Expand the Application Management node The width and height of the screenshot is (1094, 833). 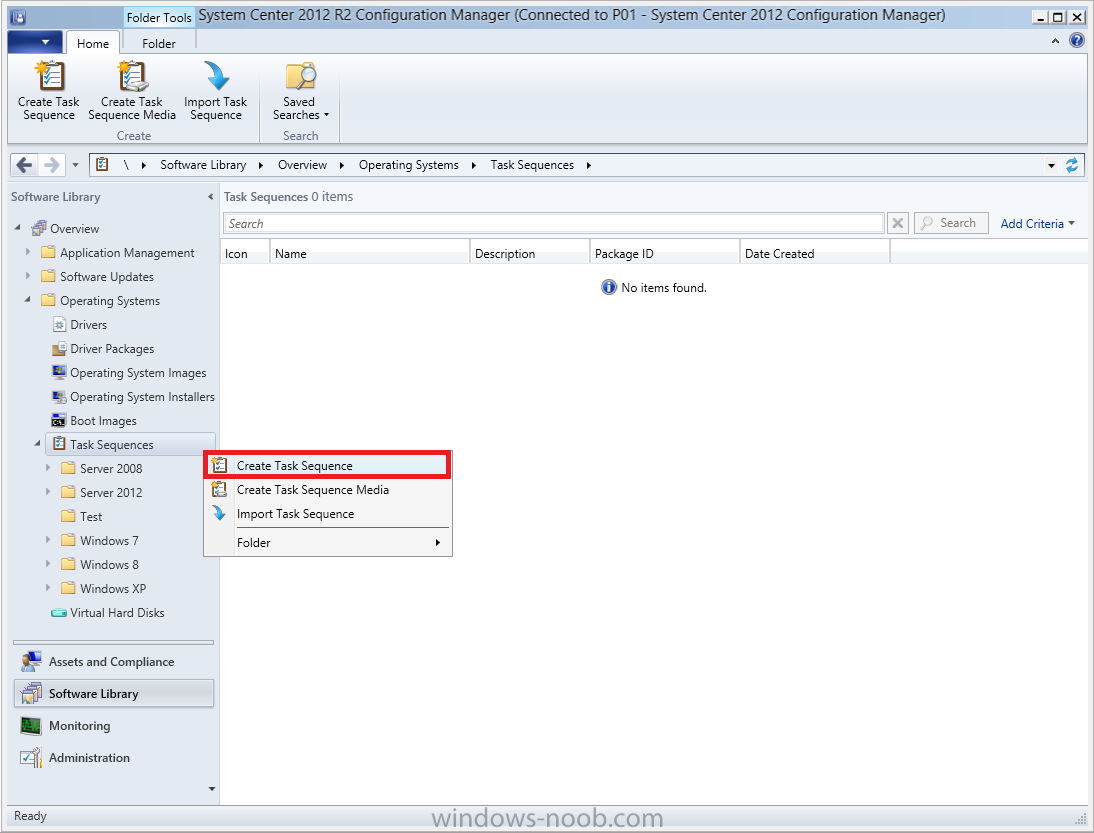tap(28, 251)
